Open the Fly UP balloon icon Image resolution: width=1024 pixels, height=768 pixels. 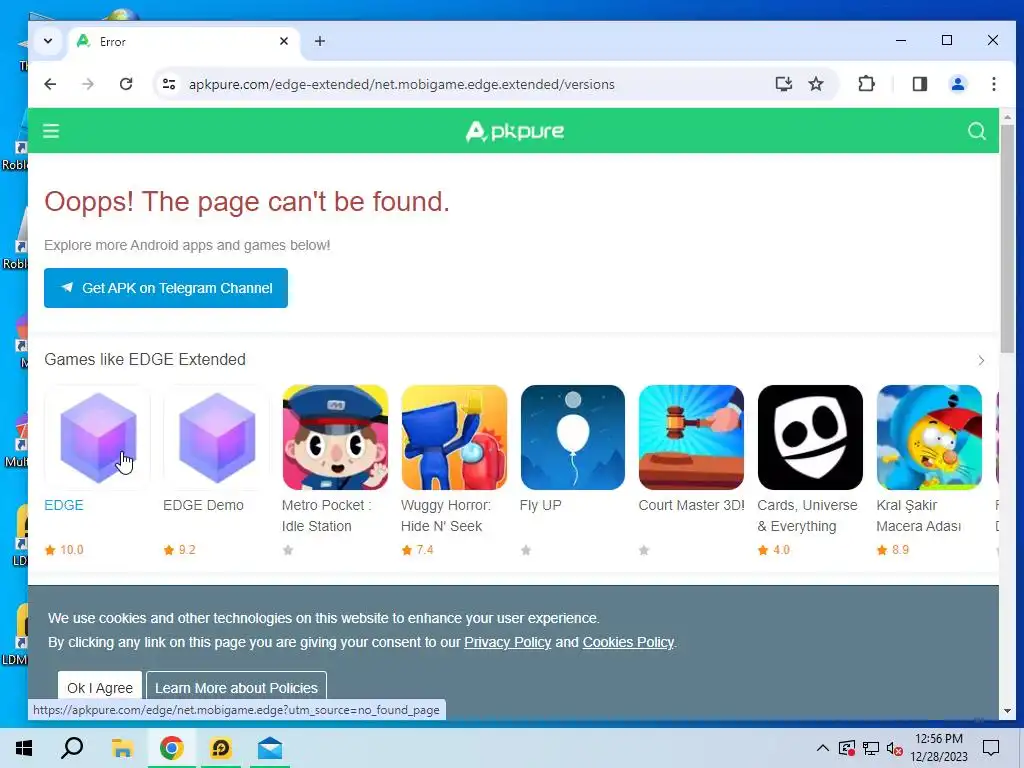[x=573, y=438]
